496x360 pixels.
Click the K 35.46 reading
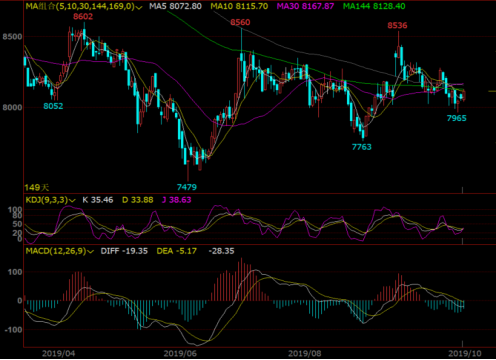click(98, 200)
